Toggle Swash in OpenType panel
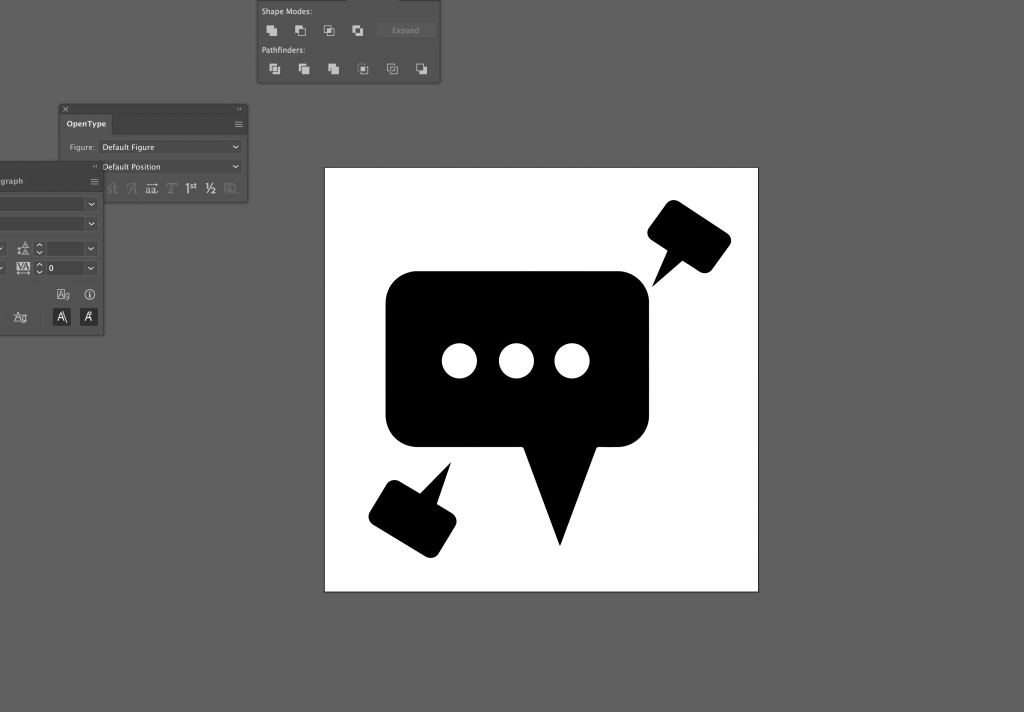This screenshot has height=712, width=1024. click(132, 189)
